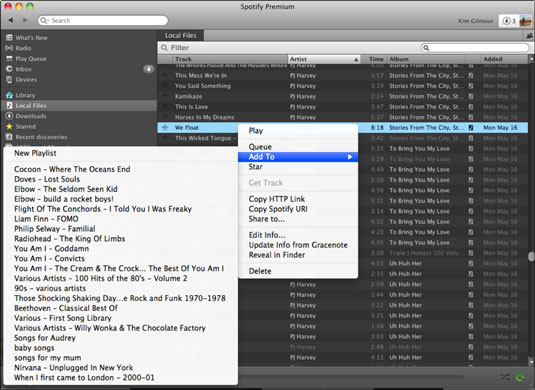
Task: Add to baby songs playlist
Action: (x=120, y=348)
